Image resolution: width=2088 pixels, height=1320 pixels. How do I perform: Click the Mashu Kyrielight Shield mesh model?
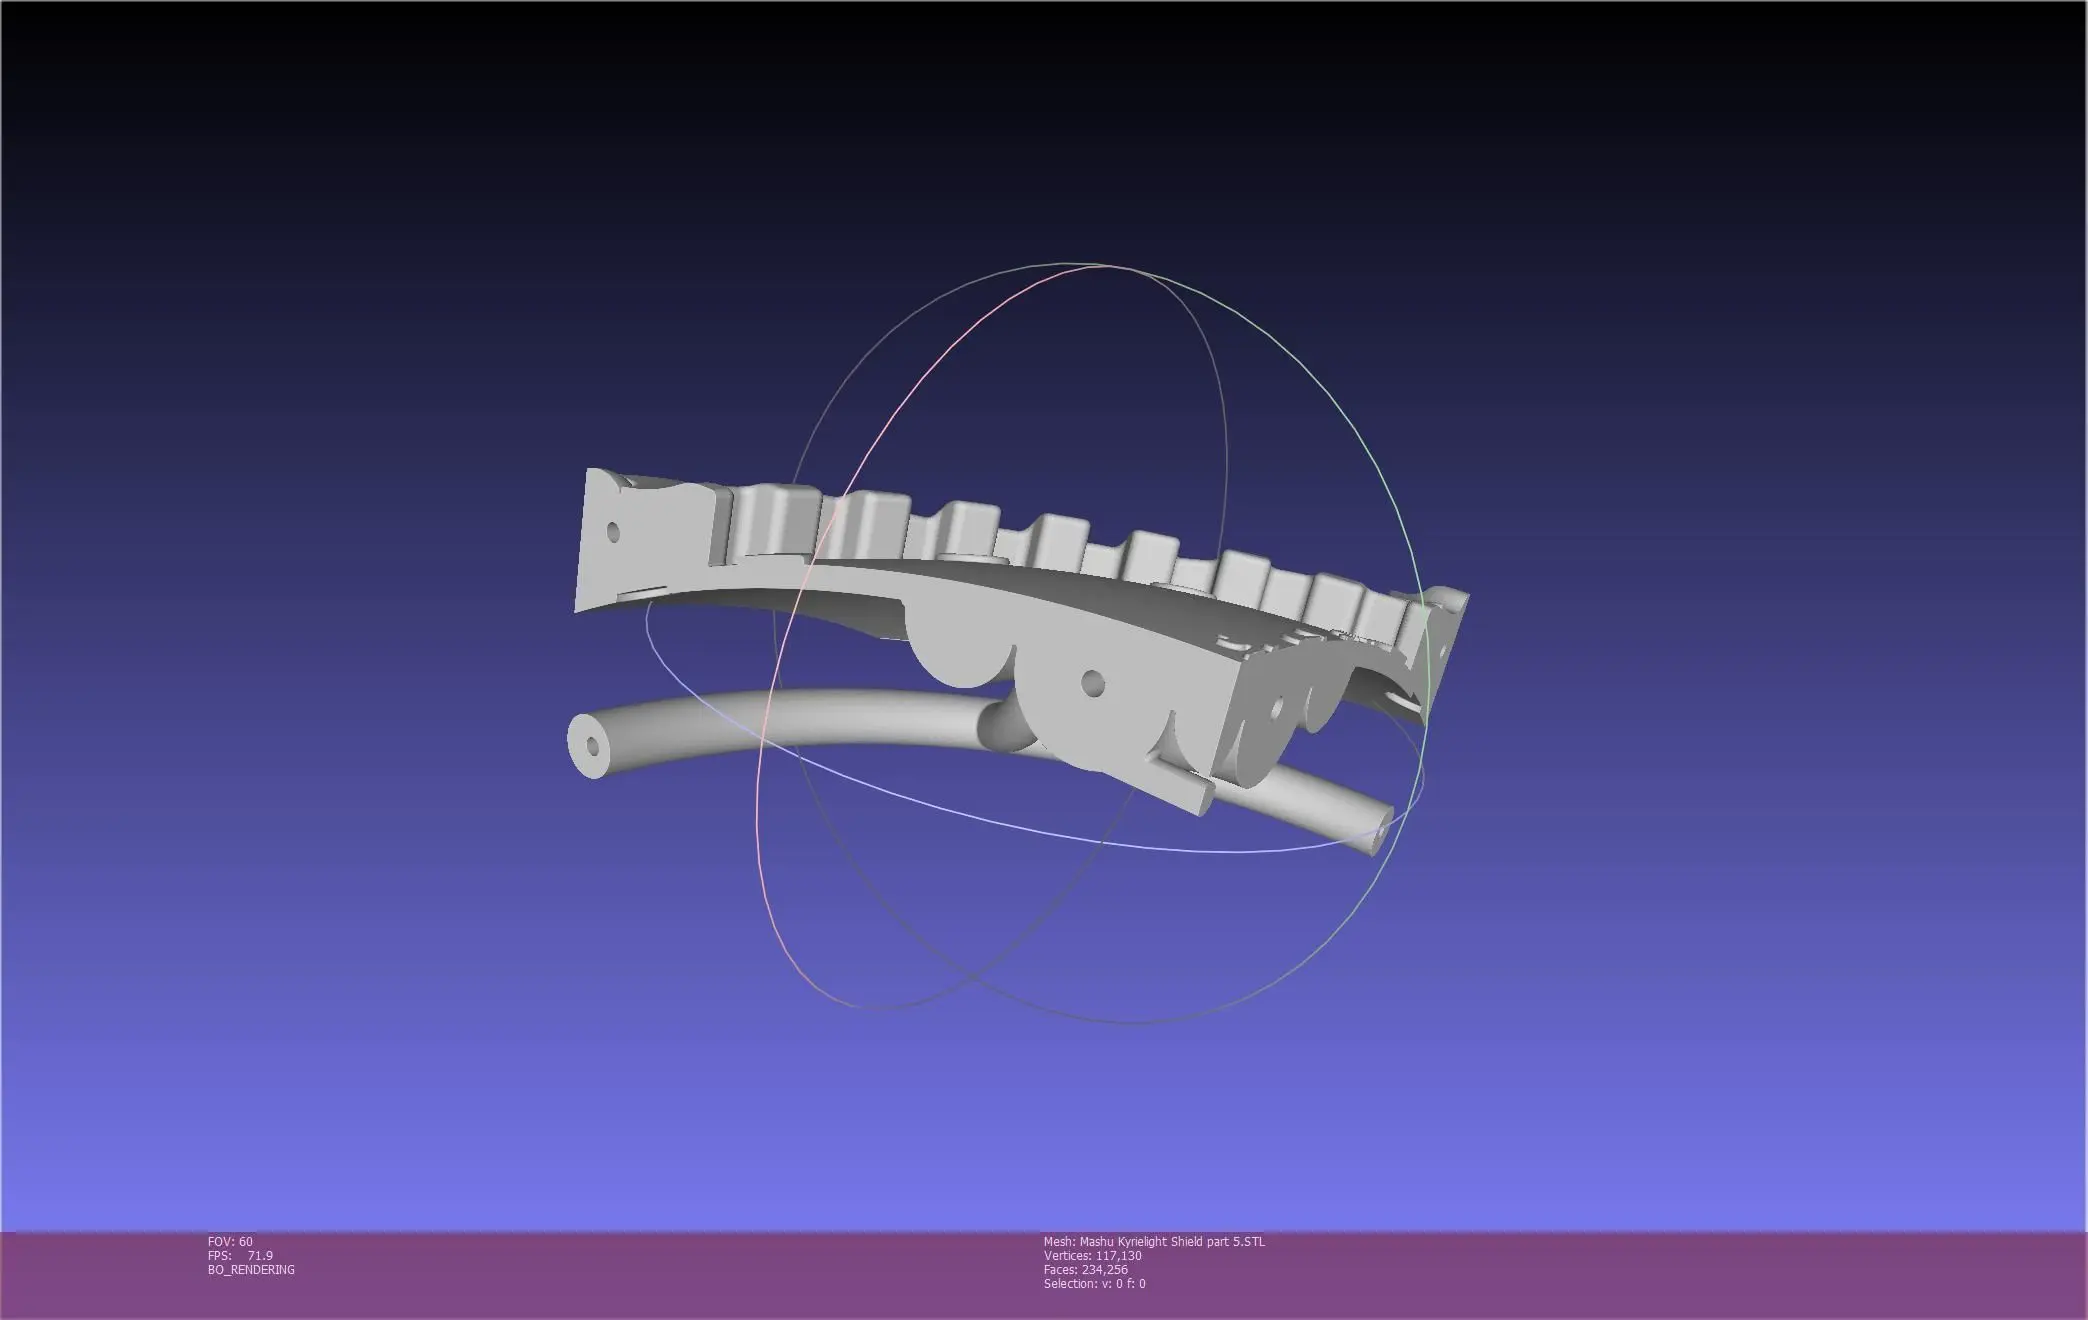(x=1000, y=620)
